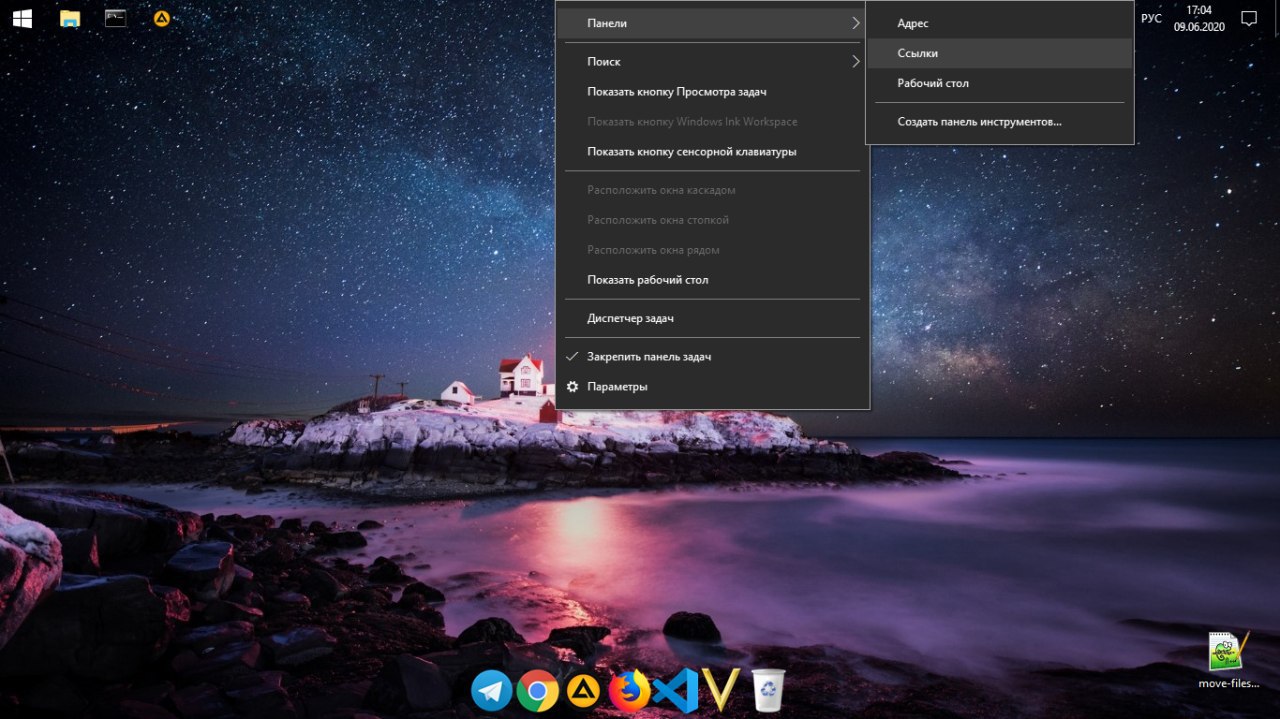This screenshot has width=1280, height=719.
Task: Open the Recycle Bin in the dock
Action: [768, 690]
